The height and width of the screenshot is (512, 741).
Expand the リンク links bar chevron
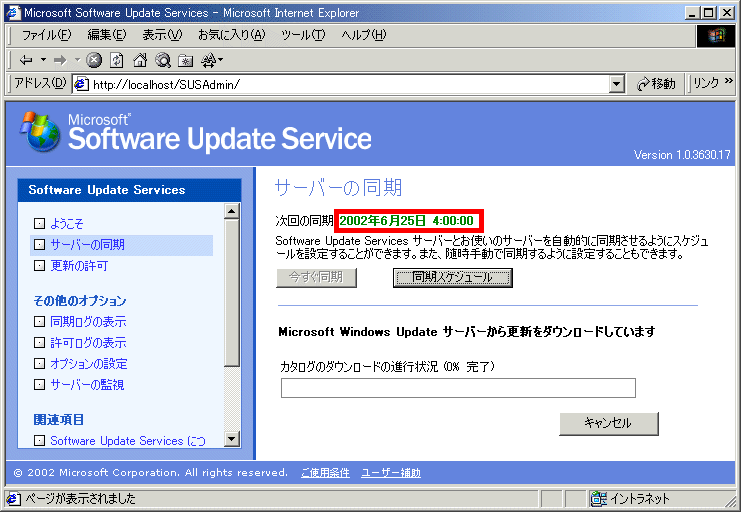[x=728, y=81]
